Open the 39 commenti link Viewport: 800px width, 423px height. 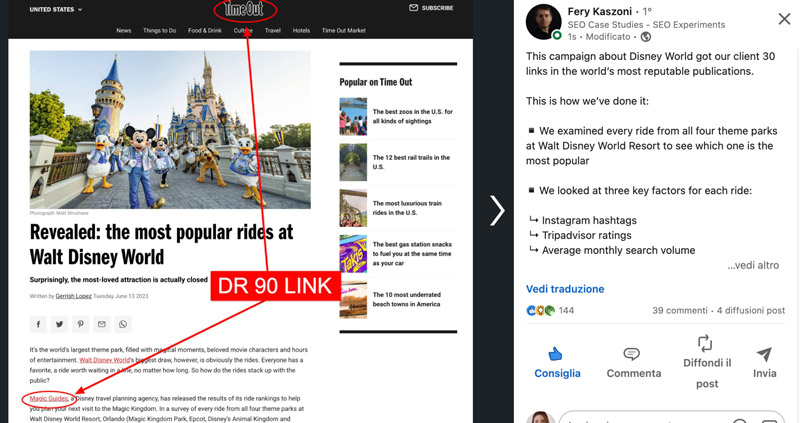coord(680,310)
